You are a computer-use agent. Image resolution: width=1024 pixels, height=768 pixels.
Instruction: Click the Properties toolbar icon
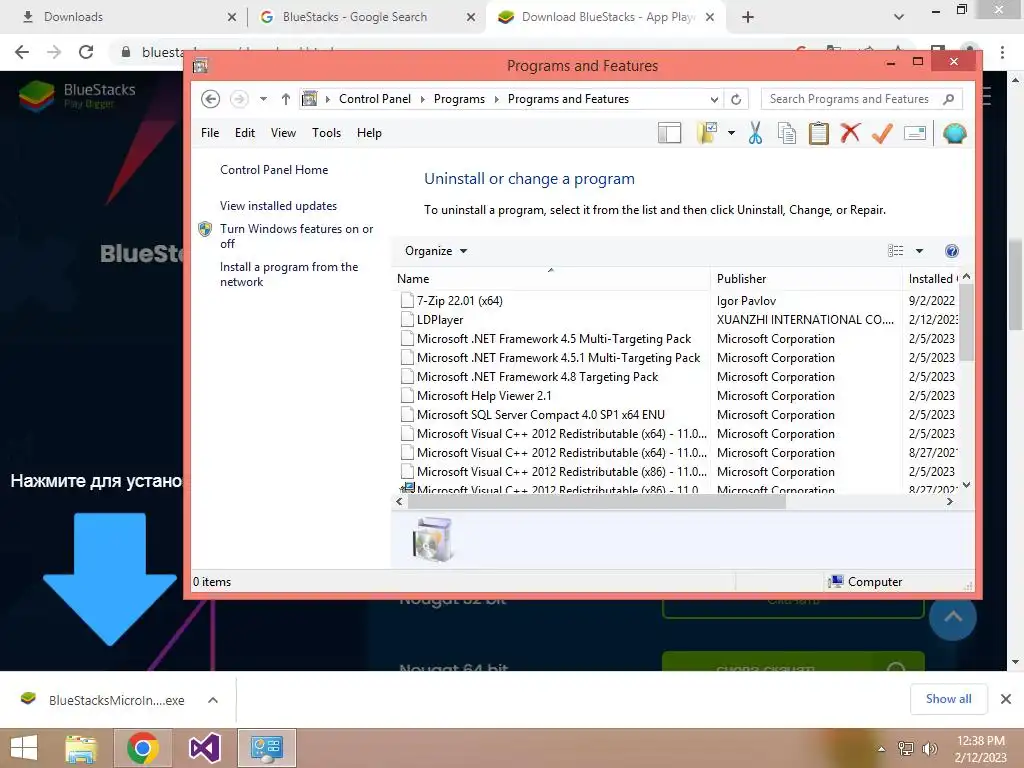(914, 133)
